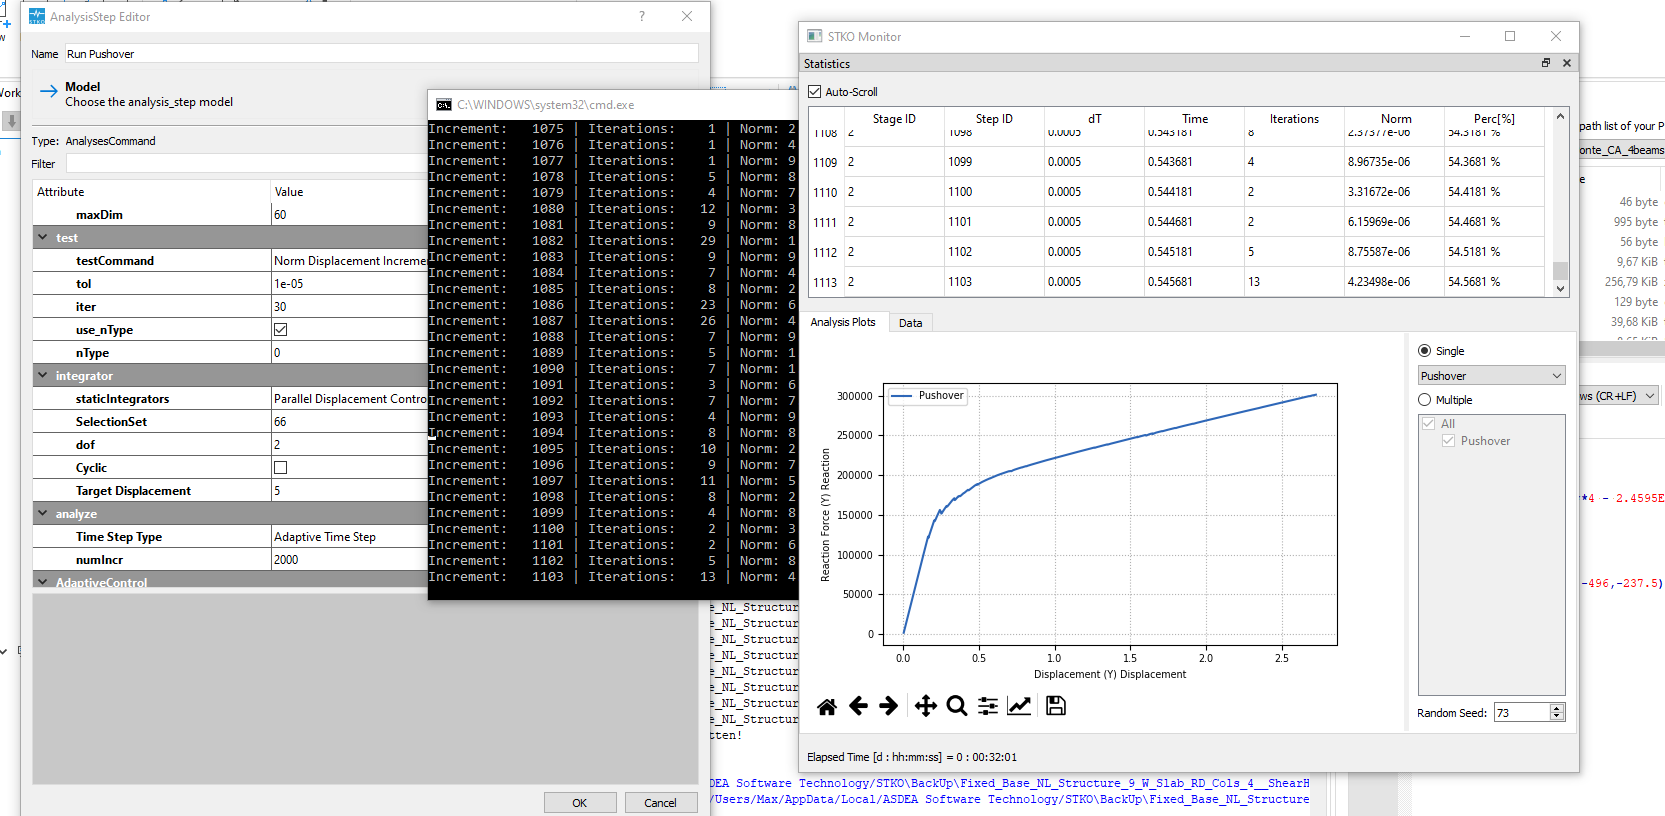
Task: Click the Stage ID column header
Action: click(894, 119)
